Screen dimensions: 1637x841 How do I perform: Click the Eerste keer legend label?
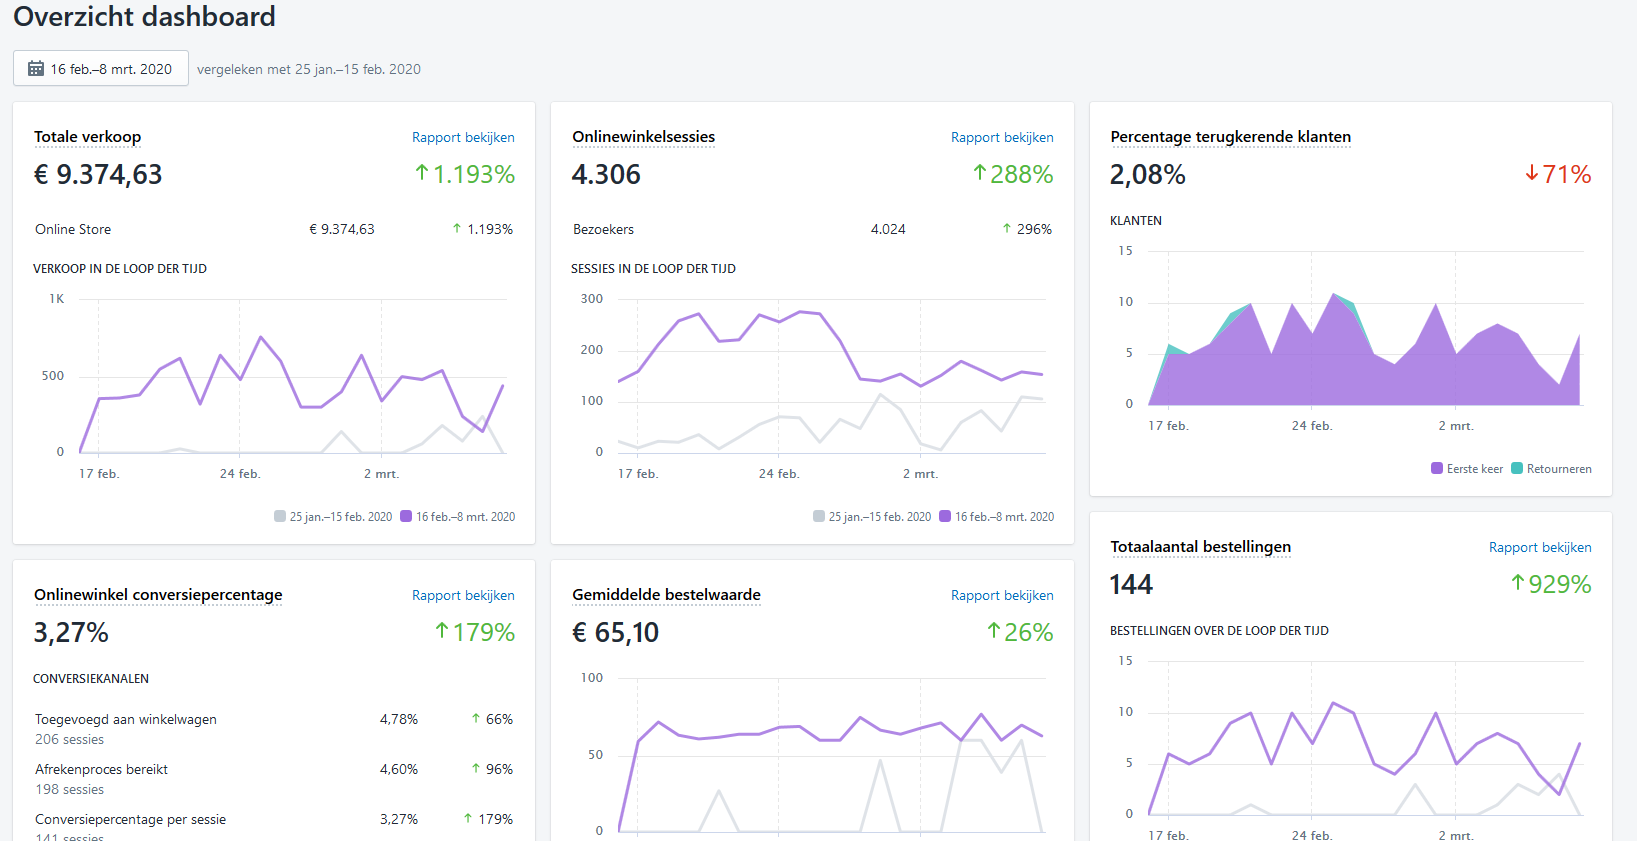click(x=1475, y=469)
